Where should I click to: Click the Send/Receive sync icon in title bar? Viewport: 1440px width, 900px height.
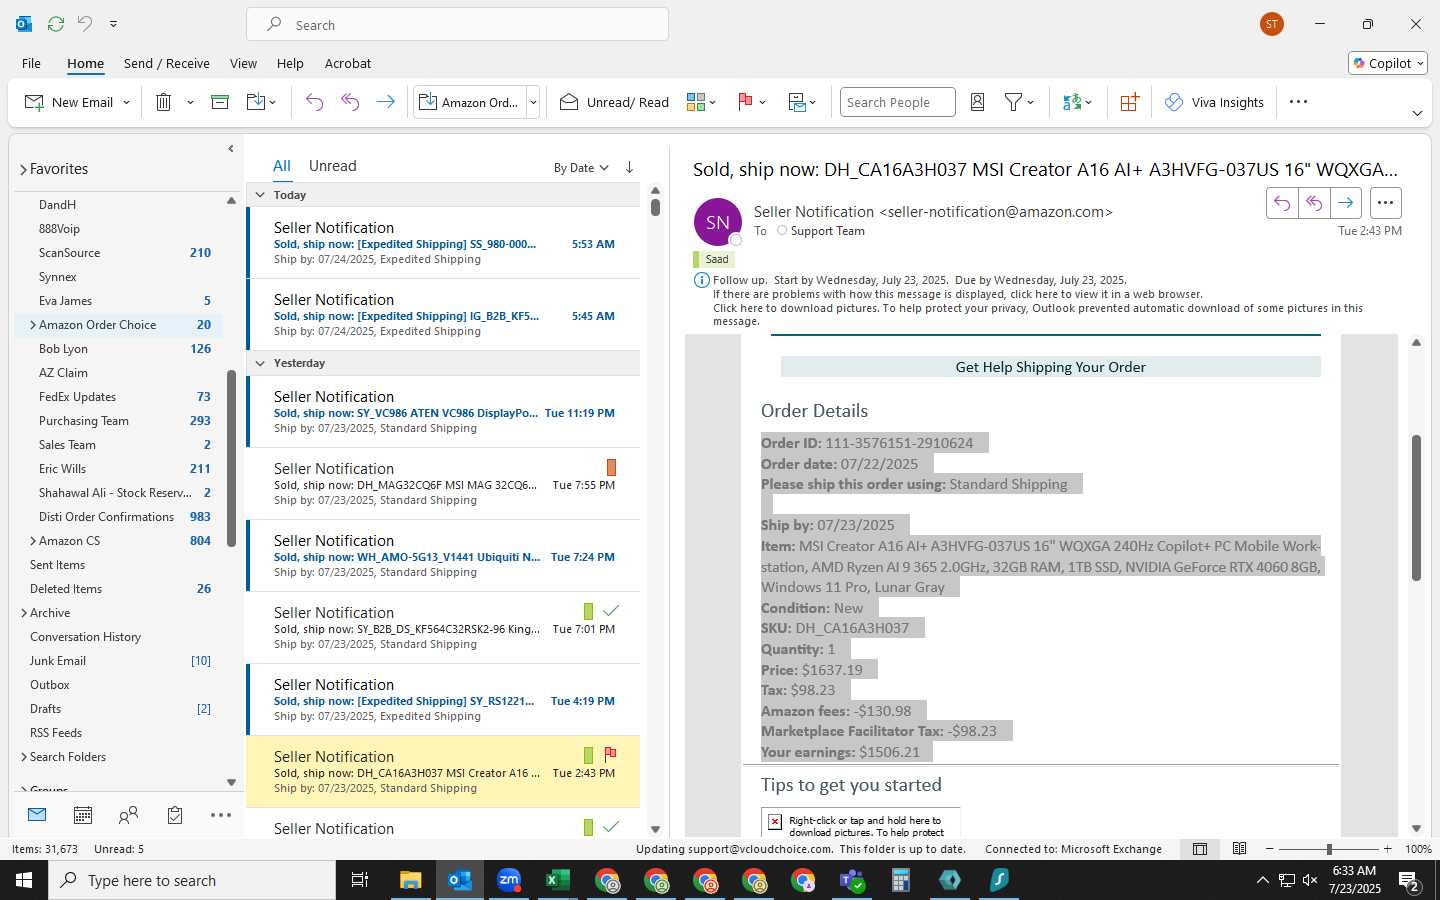pyautogui.click(x=56, y=23)
